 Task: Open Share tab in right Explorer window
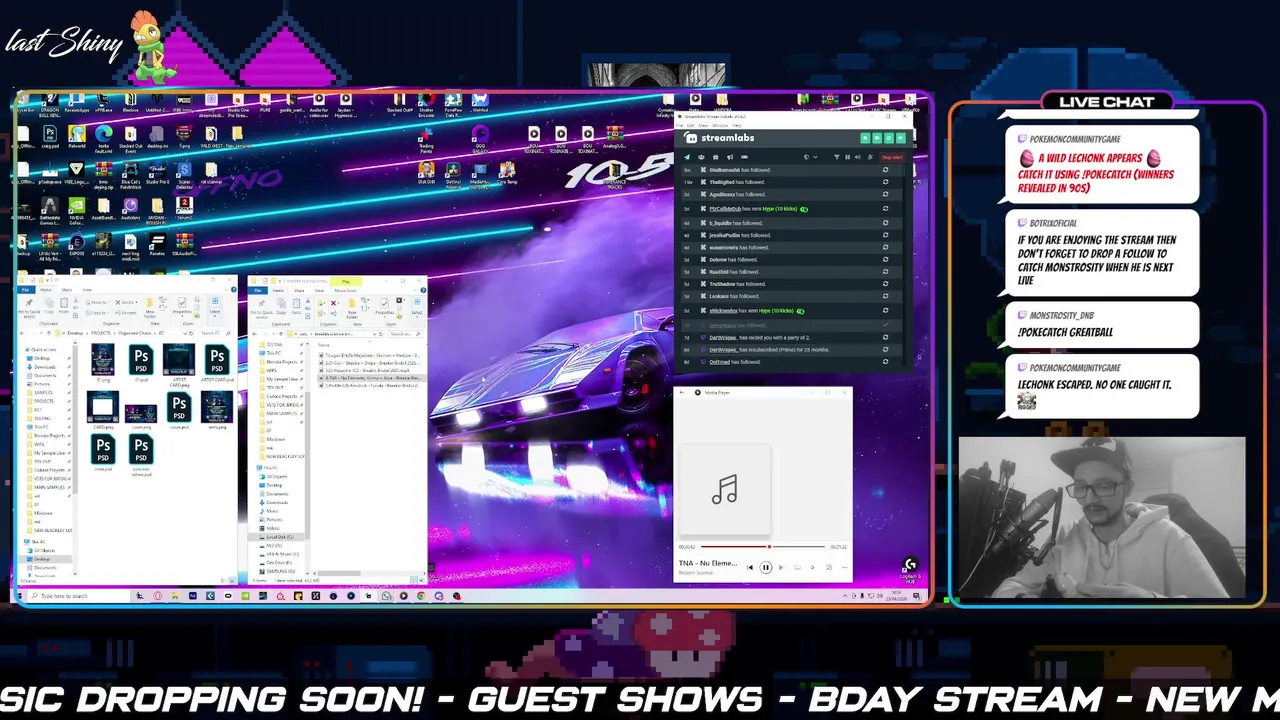point(299,290)
